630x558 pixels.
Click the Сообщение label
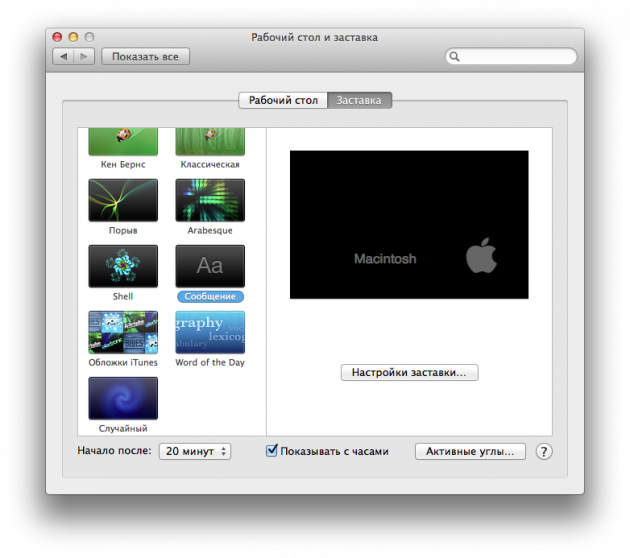pyautogui.click(x=210, y=296)
